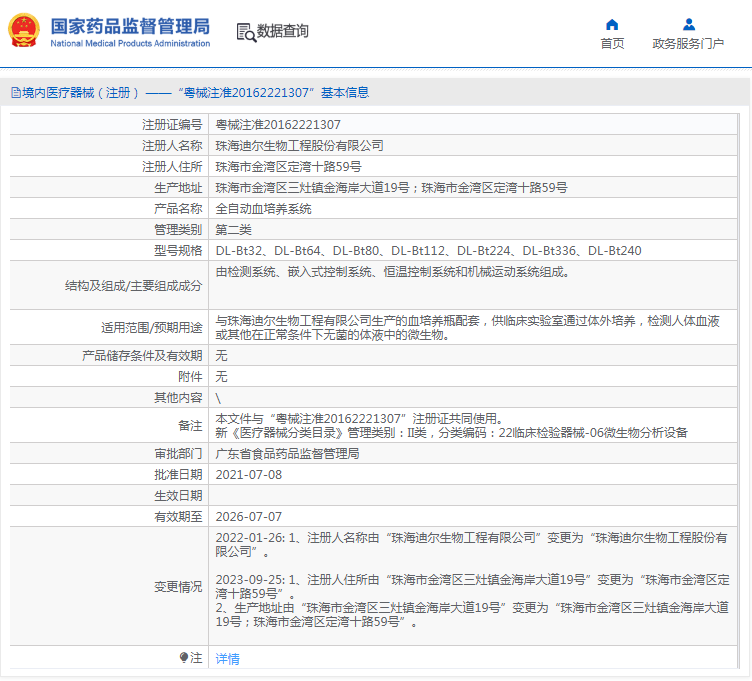Viewport: 752px width, 681px height.
Task: Click the 生效日期 row label
Action: [x=178, y=496]
